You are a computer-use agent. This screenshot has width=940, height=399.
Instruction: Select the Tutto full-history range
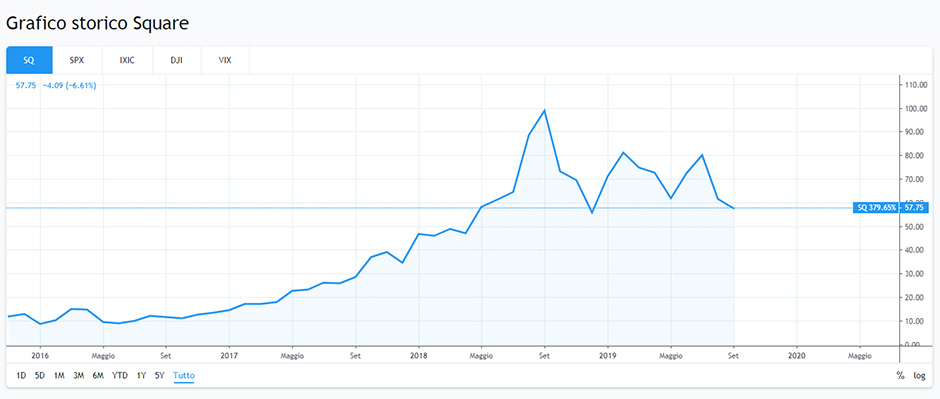coord(184,376)
